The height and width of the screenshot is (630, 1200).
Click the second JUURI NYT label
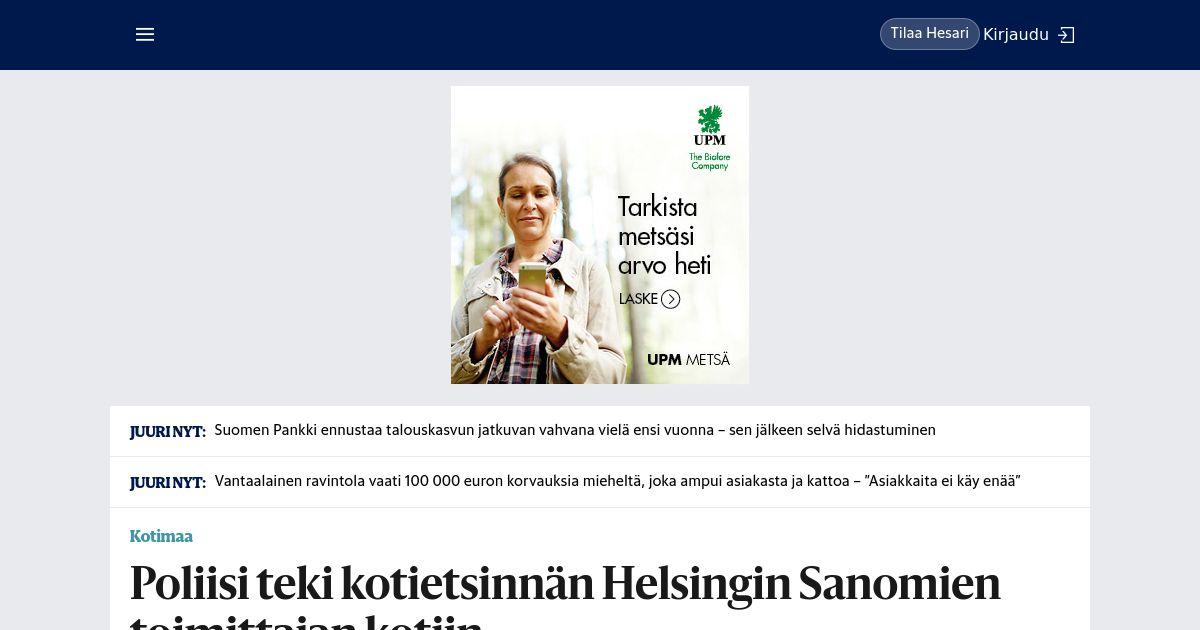pyautogui.click(x=167, y=483)
